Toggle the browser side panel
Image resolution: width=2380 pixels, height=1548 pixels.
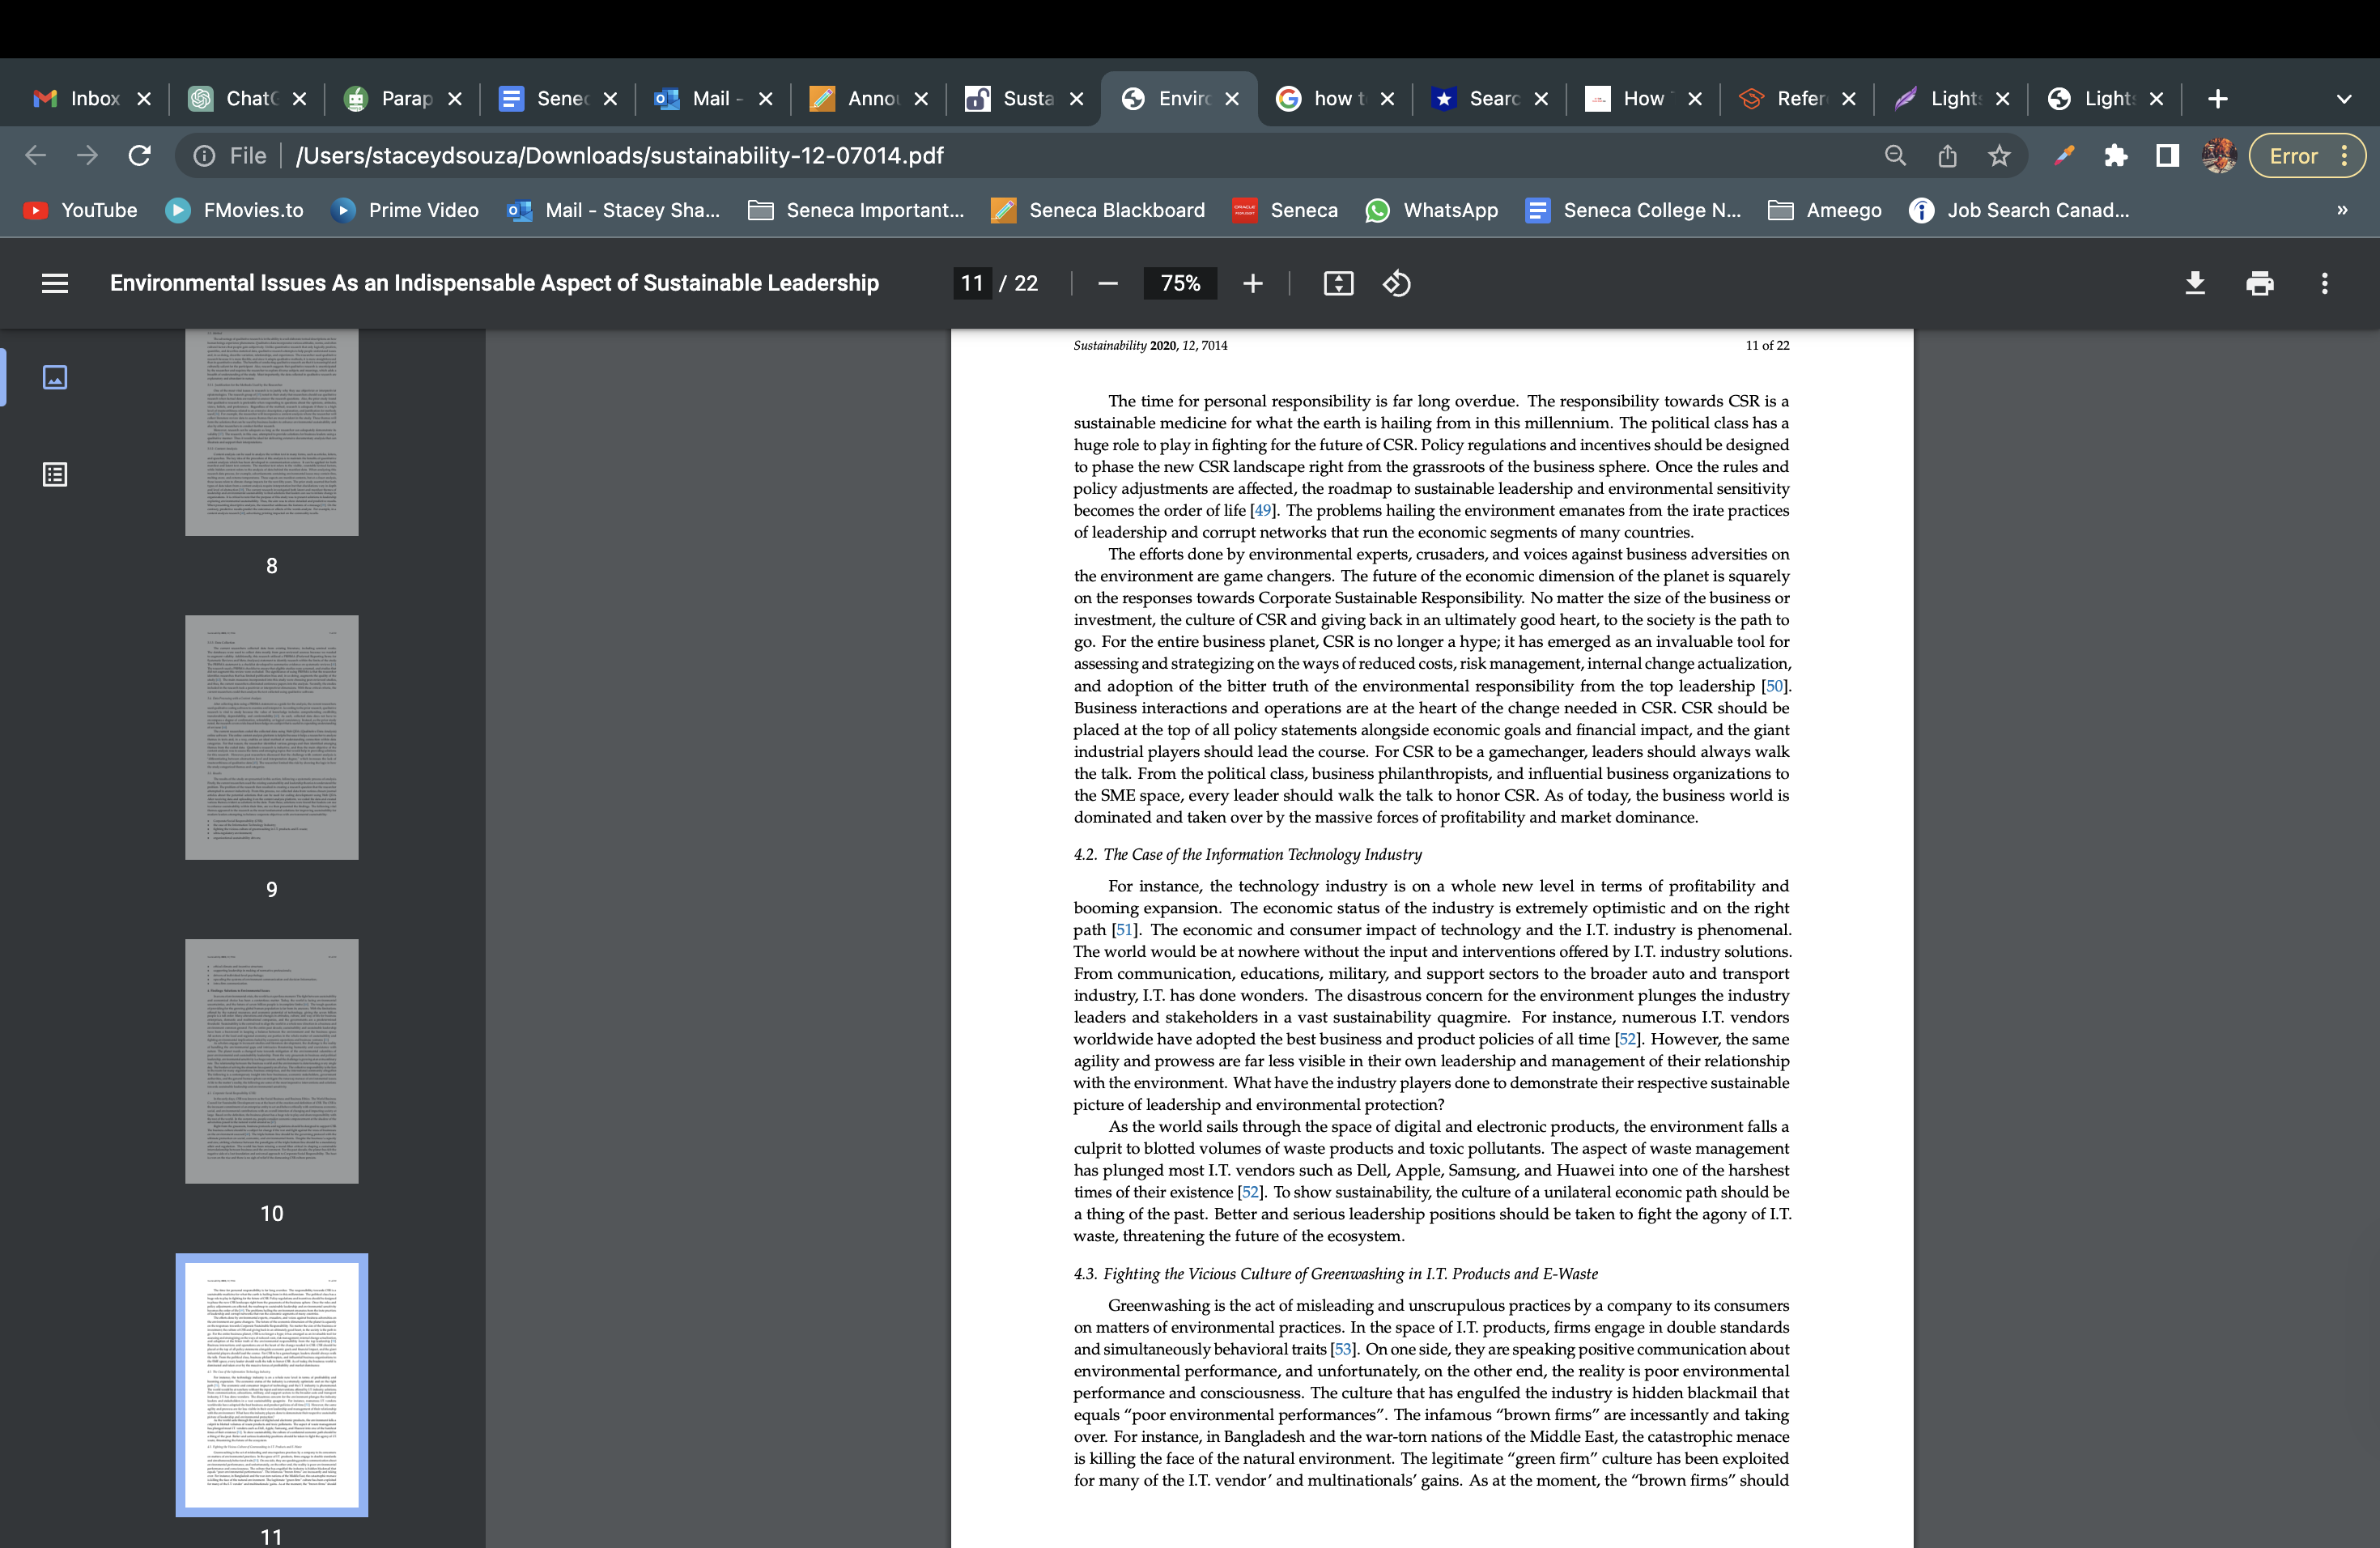(x=2167, y=156)
